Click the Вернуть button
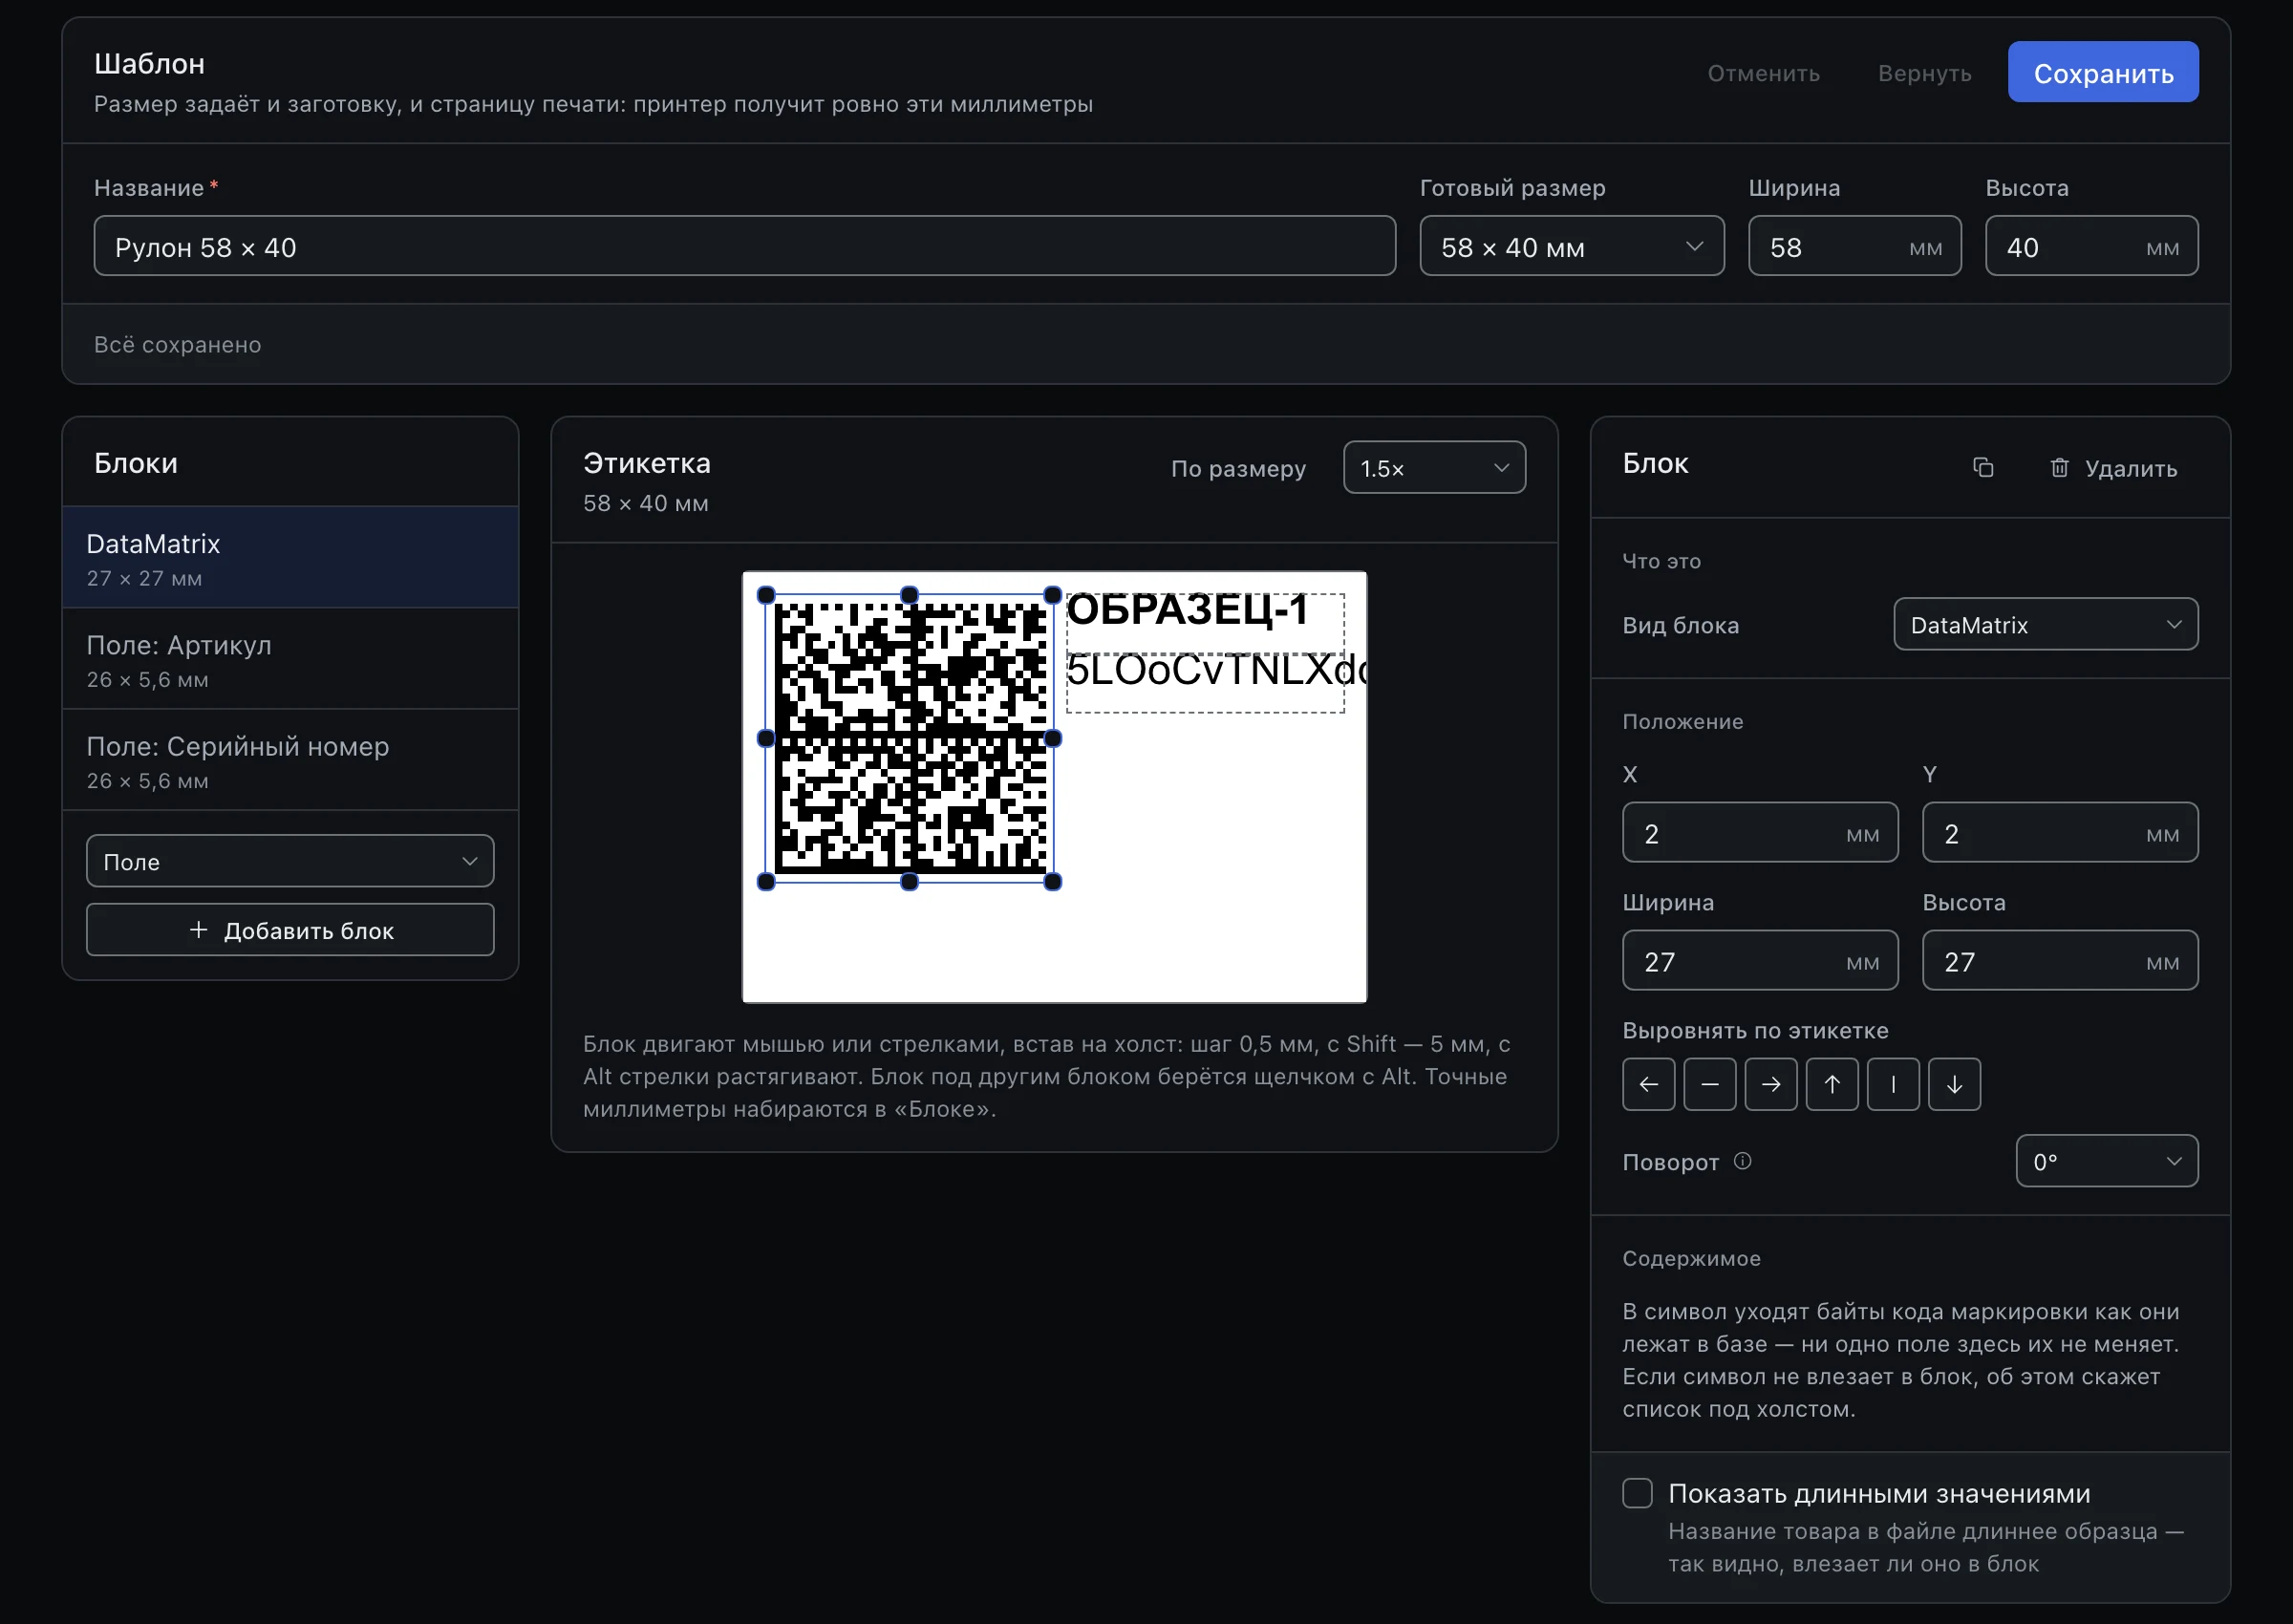Screen dimensions: 2293x1624 [1924, 73]
